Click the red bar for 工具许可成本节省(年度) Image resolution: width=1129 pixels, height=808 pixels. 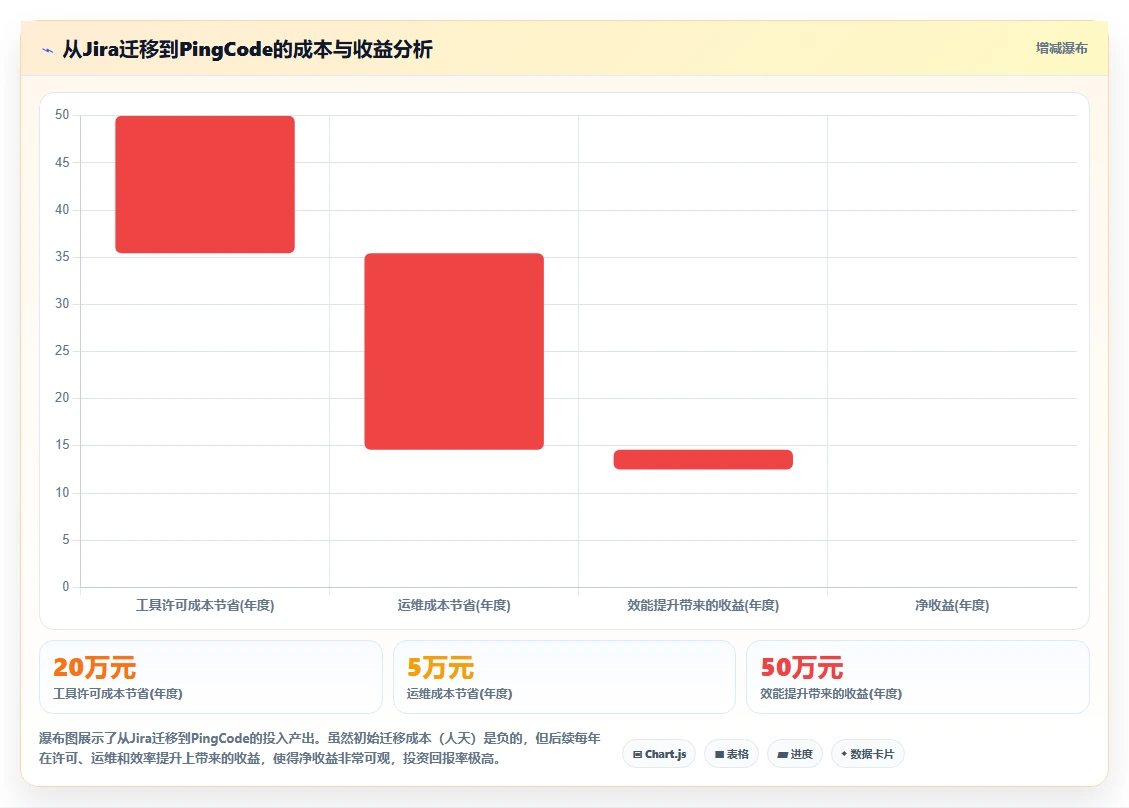(205, 184)
